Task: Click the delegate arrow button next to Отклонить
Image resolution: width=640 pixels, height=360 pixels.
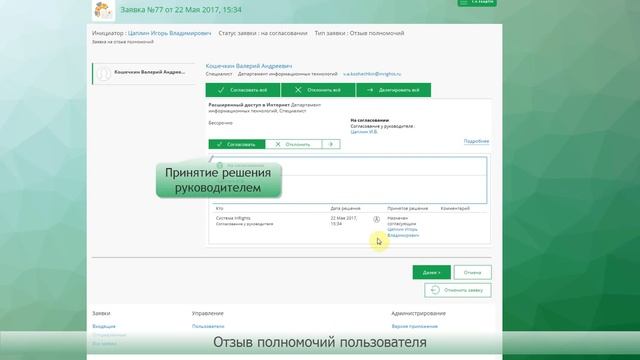Action: [x=331, y=144]
